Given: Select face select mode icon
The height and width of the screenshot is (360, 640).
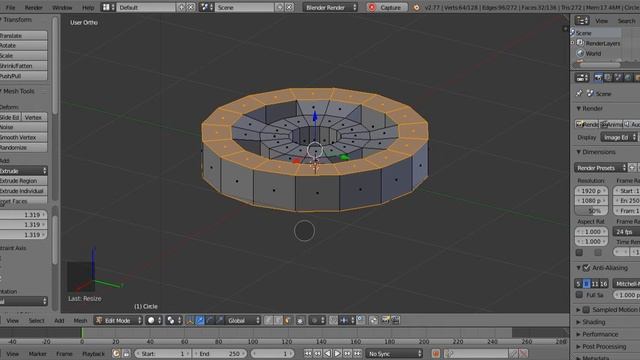Looking at the screenshot, I should pos(288,320).
